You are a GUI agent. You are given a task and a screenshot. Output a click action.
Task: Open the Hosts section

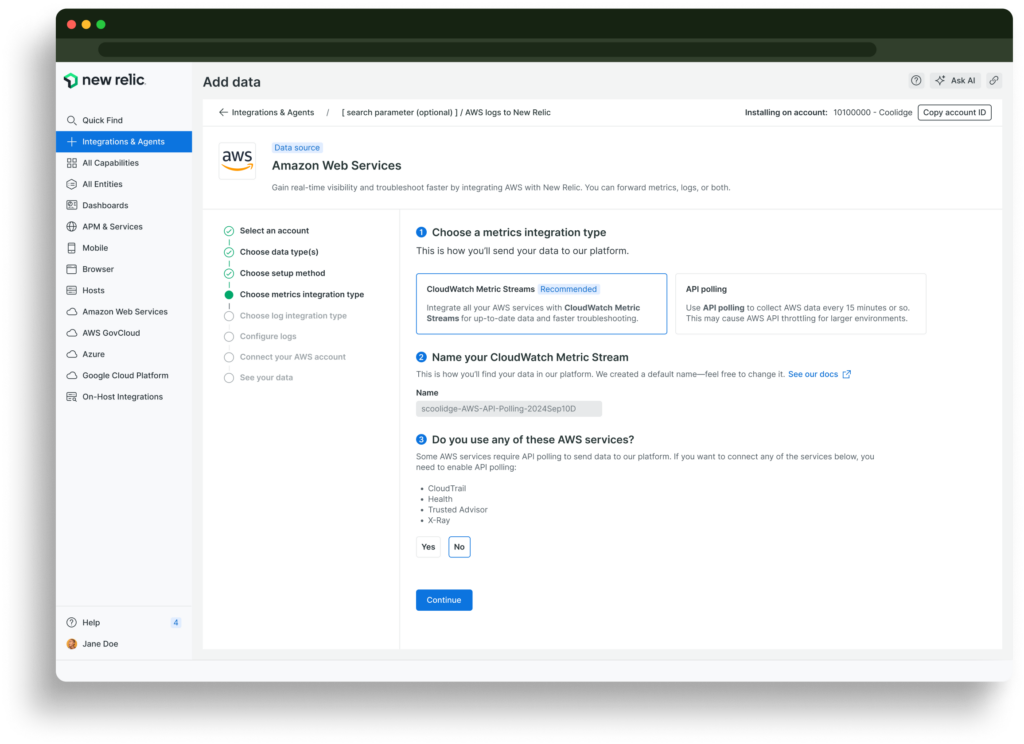point(124,290)
